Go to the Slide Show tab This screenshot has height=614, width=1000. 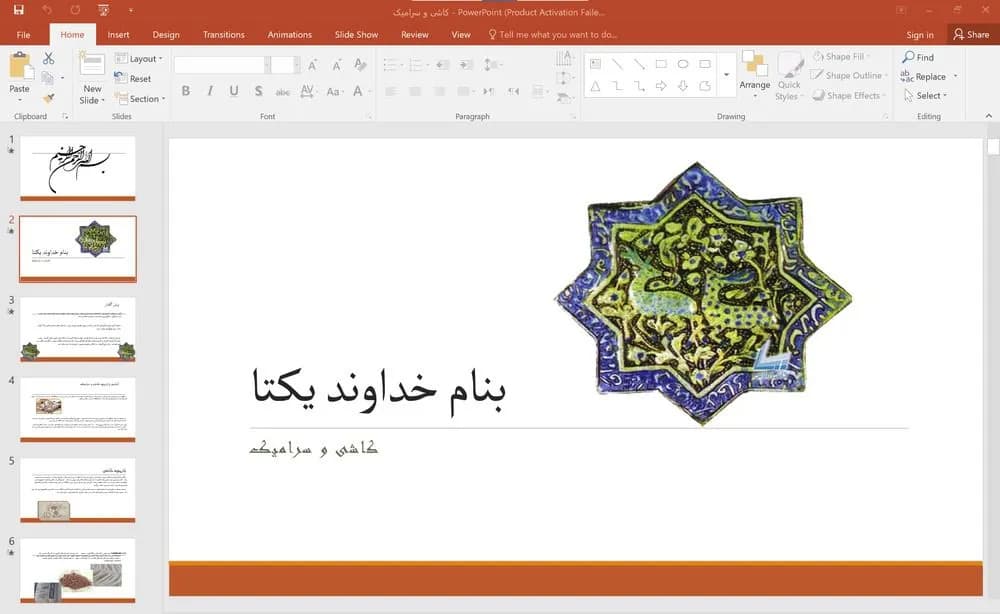point(357,34)
